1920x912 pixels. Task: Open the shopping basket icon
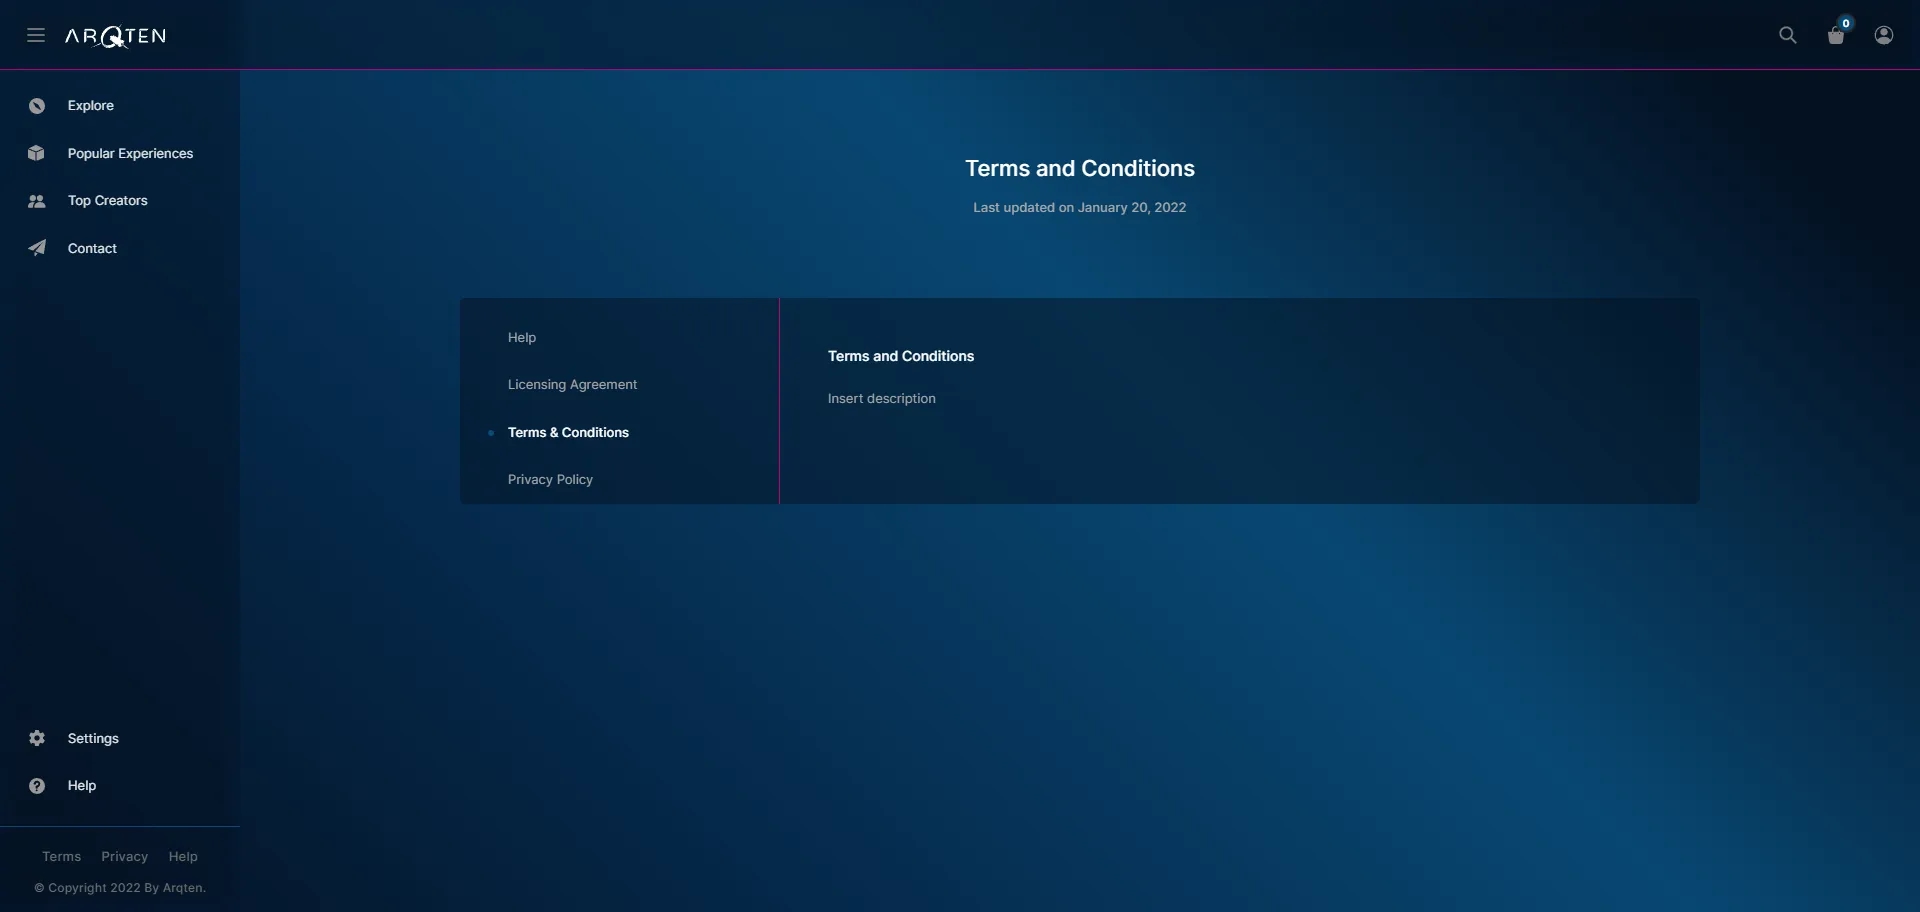[1836, 36]
